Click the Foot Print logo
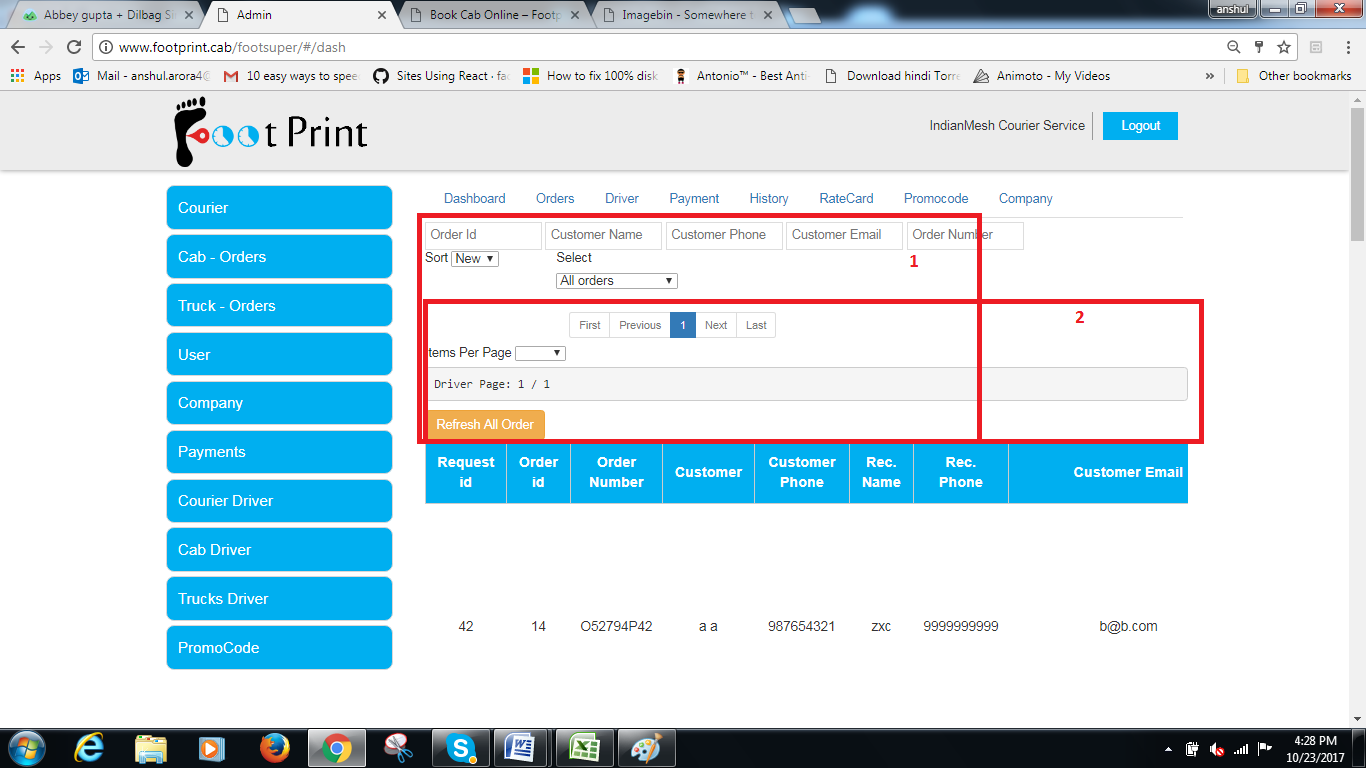Viewport: 1366px width, 768px height. [x=271, y=131]
